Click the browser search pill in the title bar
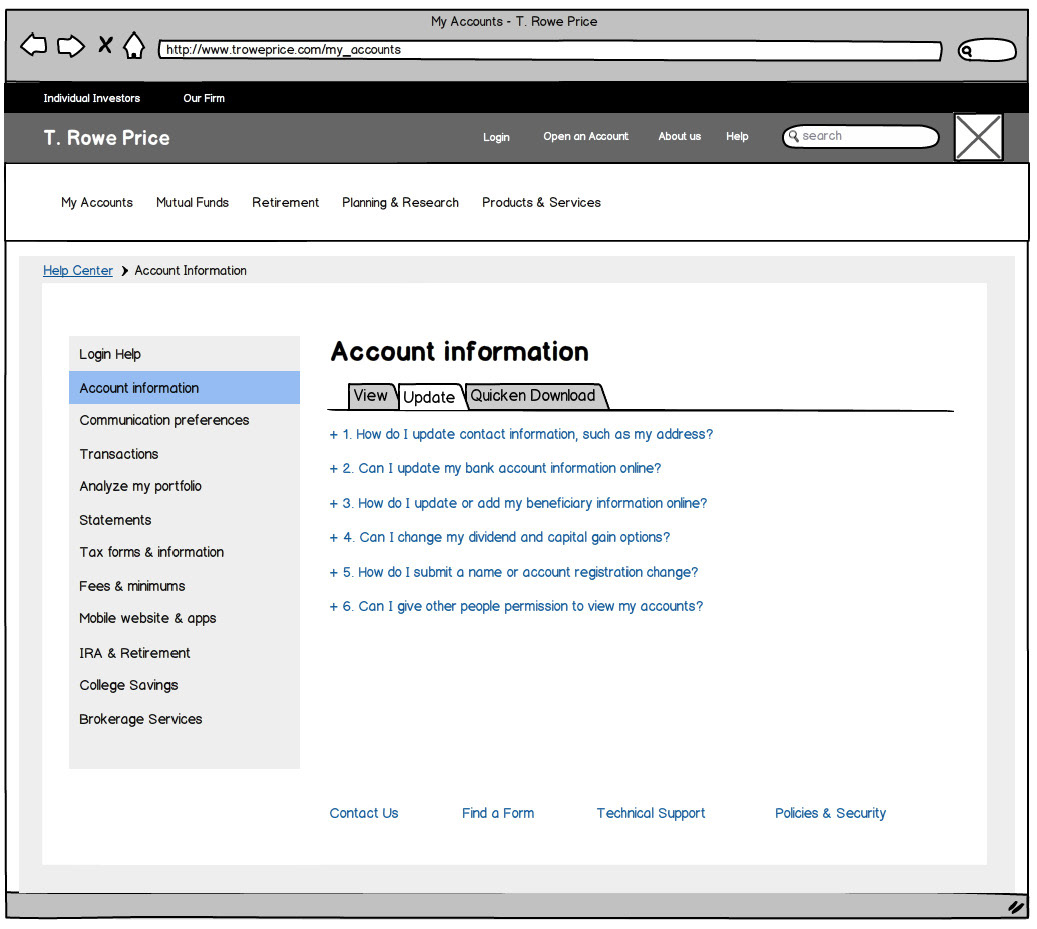The width and height of the screenshot is (1037, 929). point(987,50)
